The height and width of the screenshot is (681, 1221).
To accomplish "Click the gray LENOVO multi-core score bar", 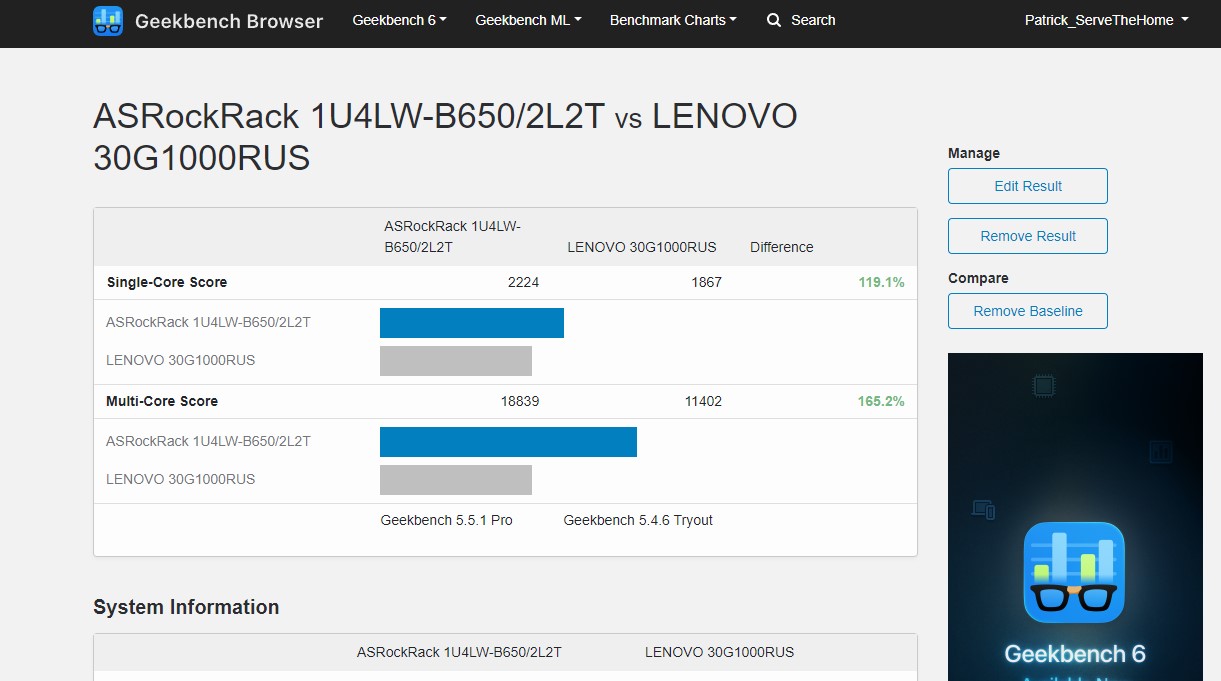I will [455, 480].
